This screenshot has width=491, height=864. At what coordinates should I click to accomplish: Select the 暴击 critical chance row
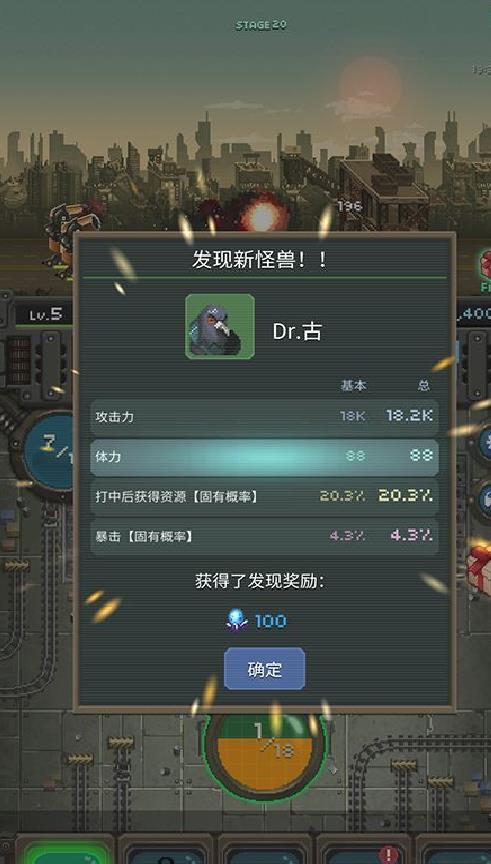[264, 536]
